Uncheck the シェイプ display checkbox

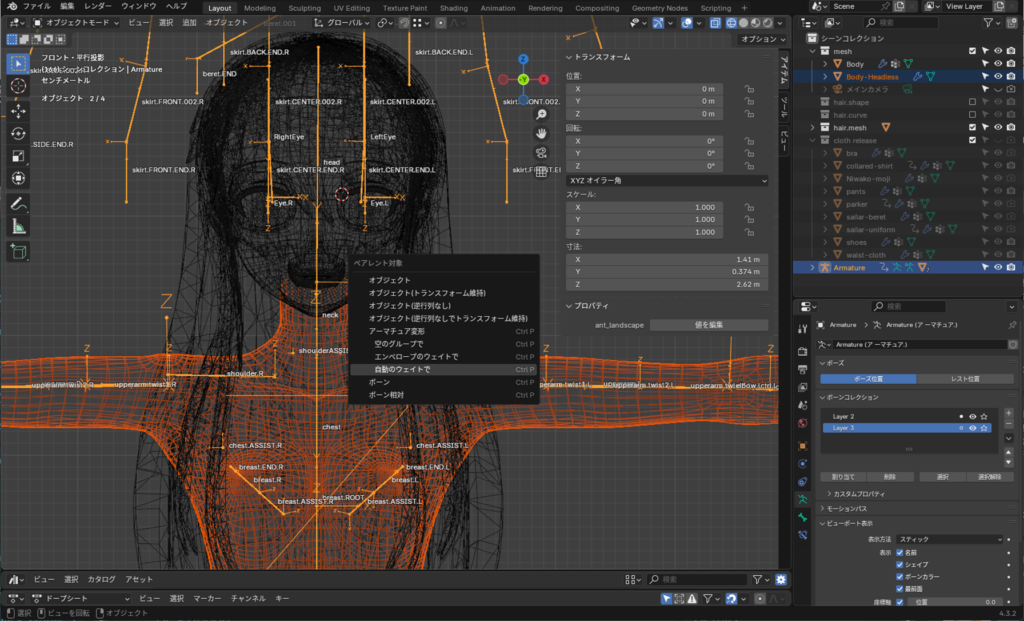pyautogui.click(x=900, y=564)
